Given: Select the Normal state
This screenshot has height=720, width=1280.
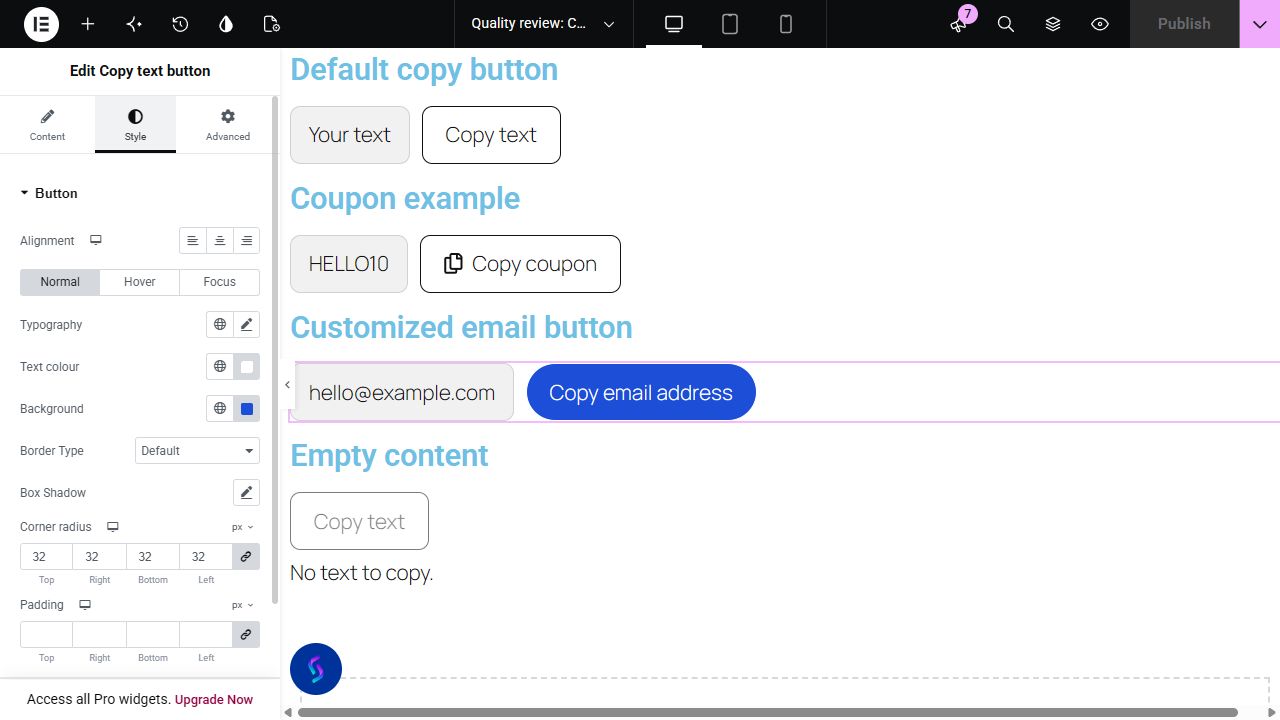Looking at the screenshot, I should click(60, 282).
